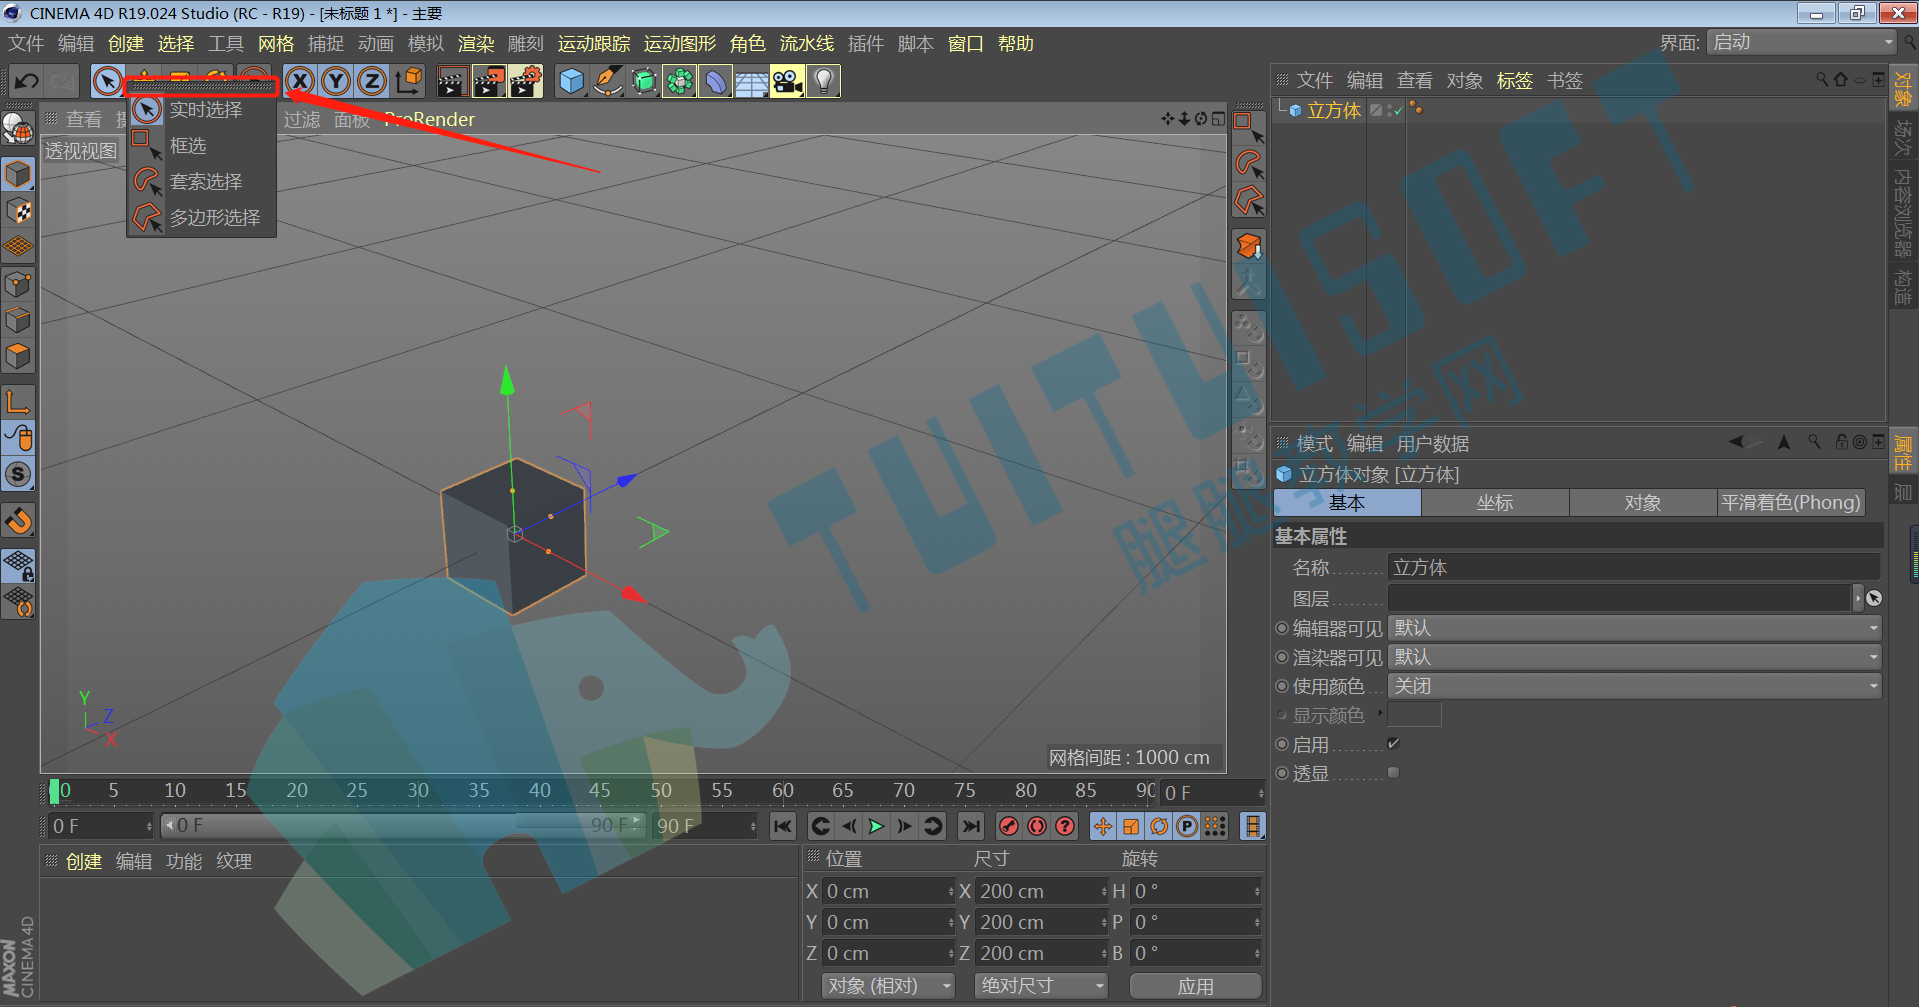This screenshot has width=1919, height=1007.
Task: Open Render Settings gear clapperboard icon
Action: [x=526, y=81]
